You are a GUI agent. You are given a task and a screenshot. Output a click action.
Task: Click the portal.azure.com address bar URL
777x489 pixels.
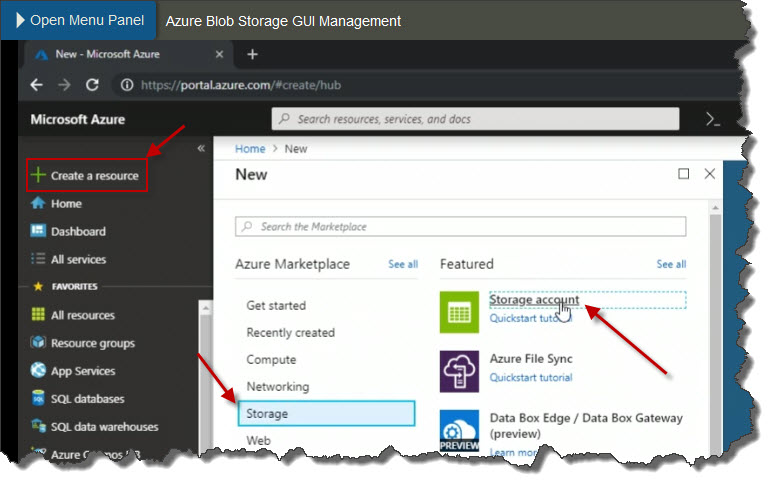pos(241,85)
